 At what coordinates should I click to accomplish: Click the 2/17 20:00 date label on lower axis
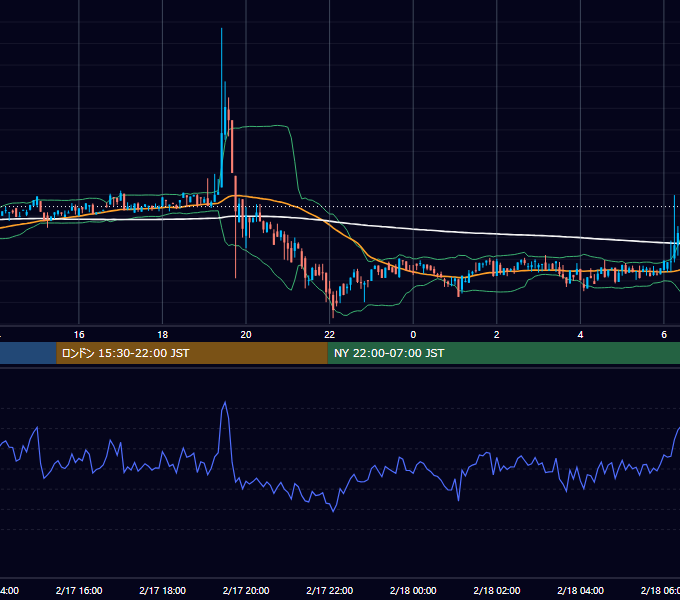pyautogui.click(x=246, y=590)
